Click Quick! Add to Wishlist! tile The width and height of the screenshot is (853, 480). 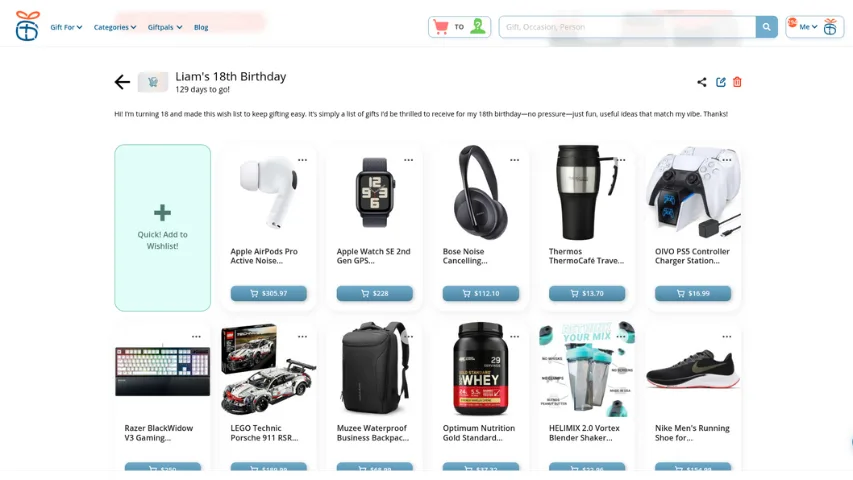pyautogui.click(x=163, y=228)
